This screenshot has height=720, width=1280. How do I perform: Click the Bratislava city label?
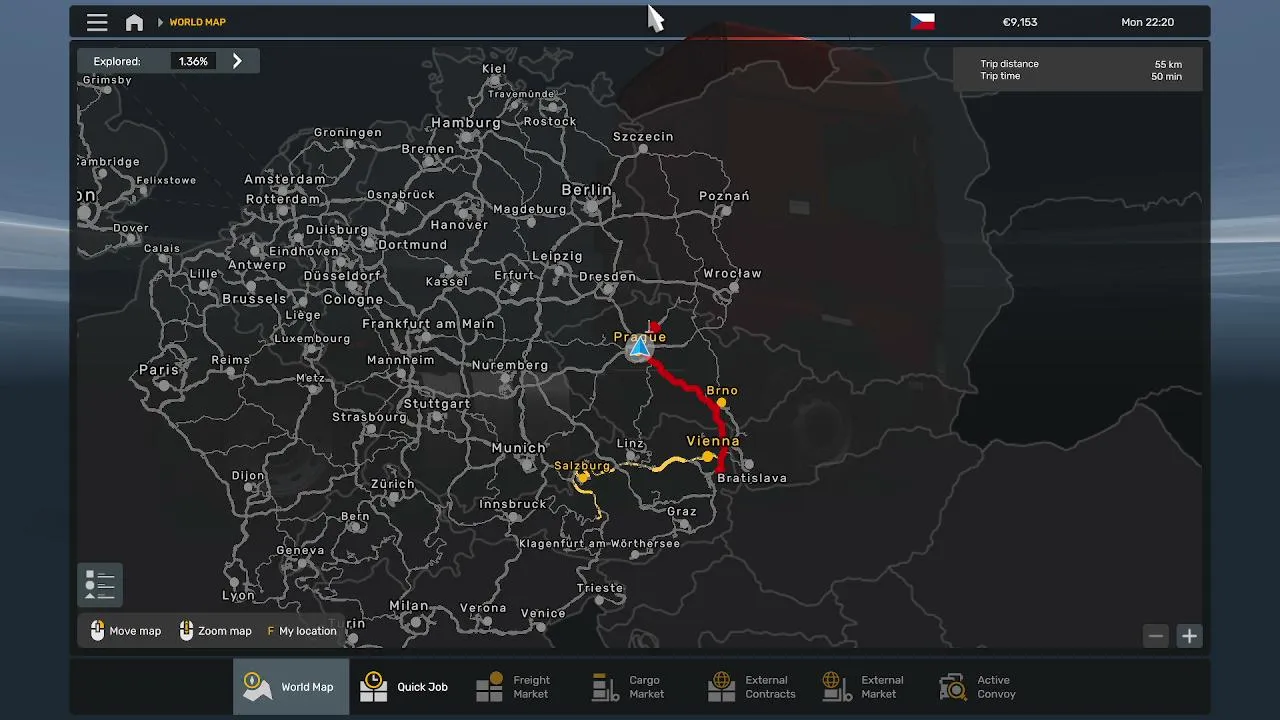(x=752, y=478)
